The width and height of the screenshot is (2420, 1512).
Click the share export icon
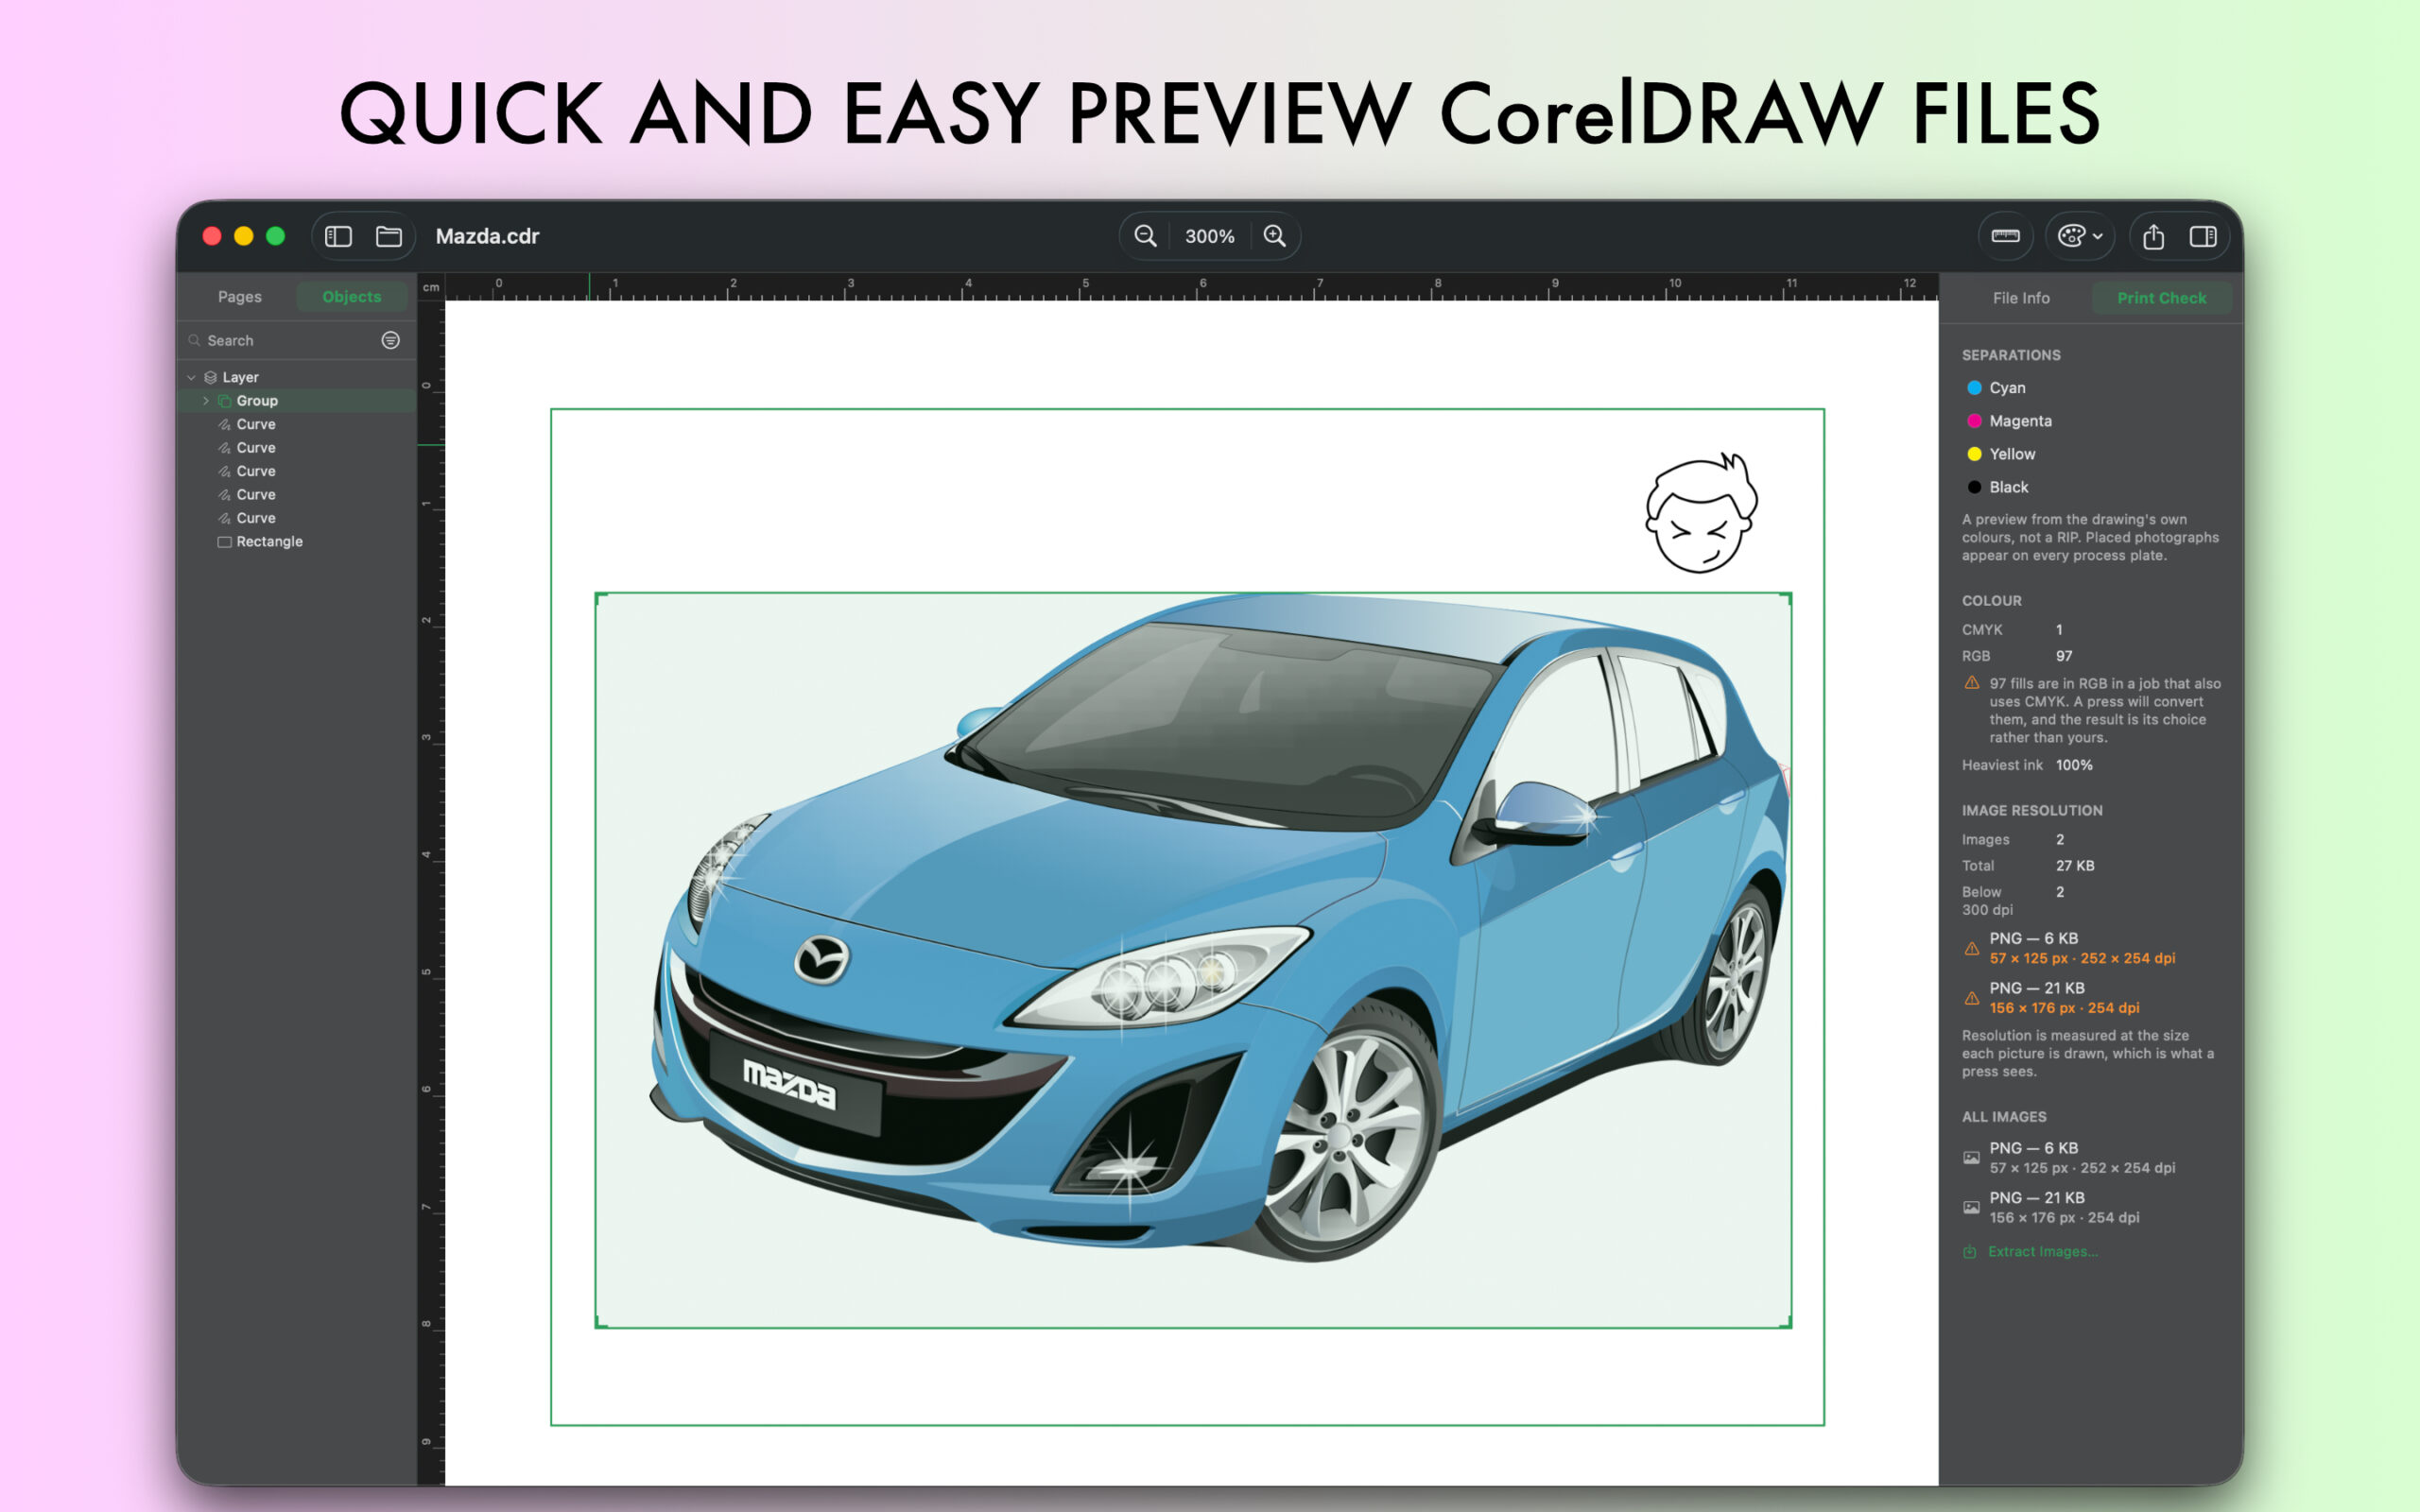[x=2153, y=236]
